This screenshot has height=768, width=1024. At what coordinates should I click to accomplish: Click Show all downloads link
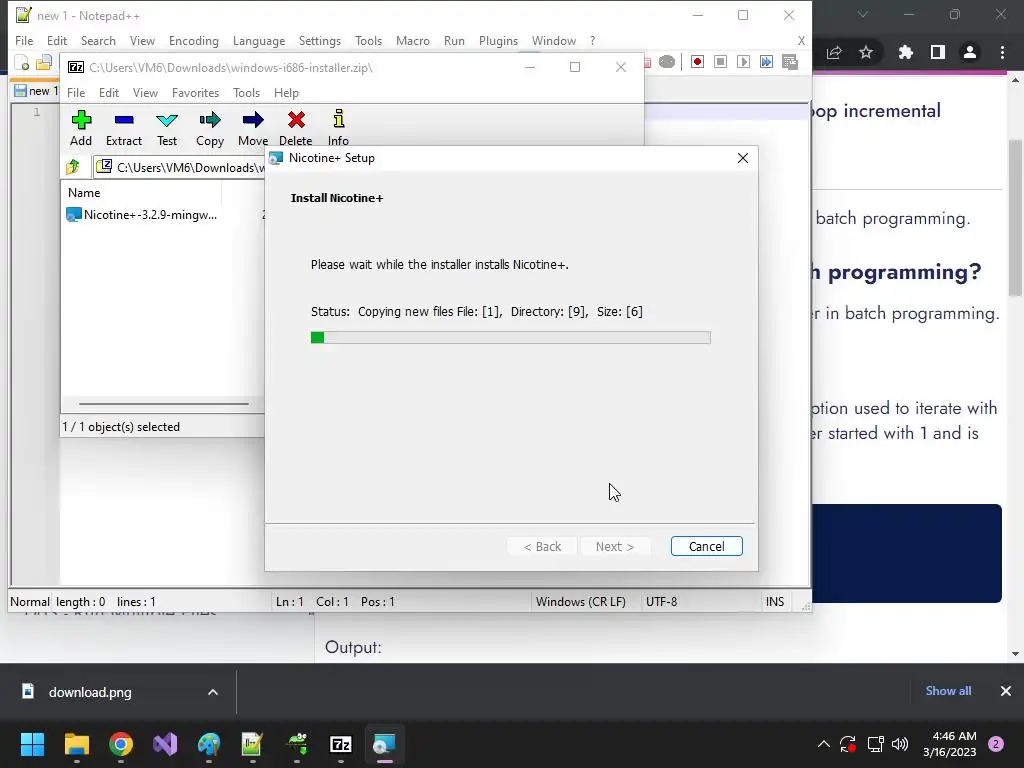(x=948, y=691)
